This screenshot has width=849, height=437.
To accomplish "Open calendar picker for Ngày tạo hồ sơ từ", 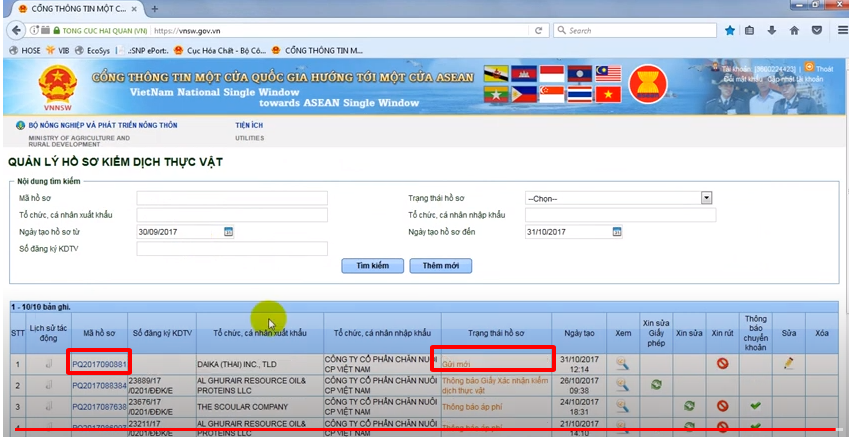I will pyautogui.click(x=228, y=232).
